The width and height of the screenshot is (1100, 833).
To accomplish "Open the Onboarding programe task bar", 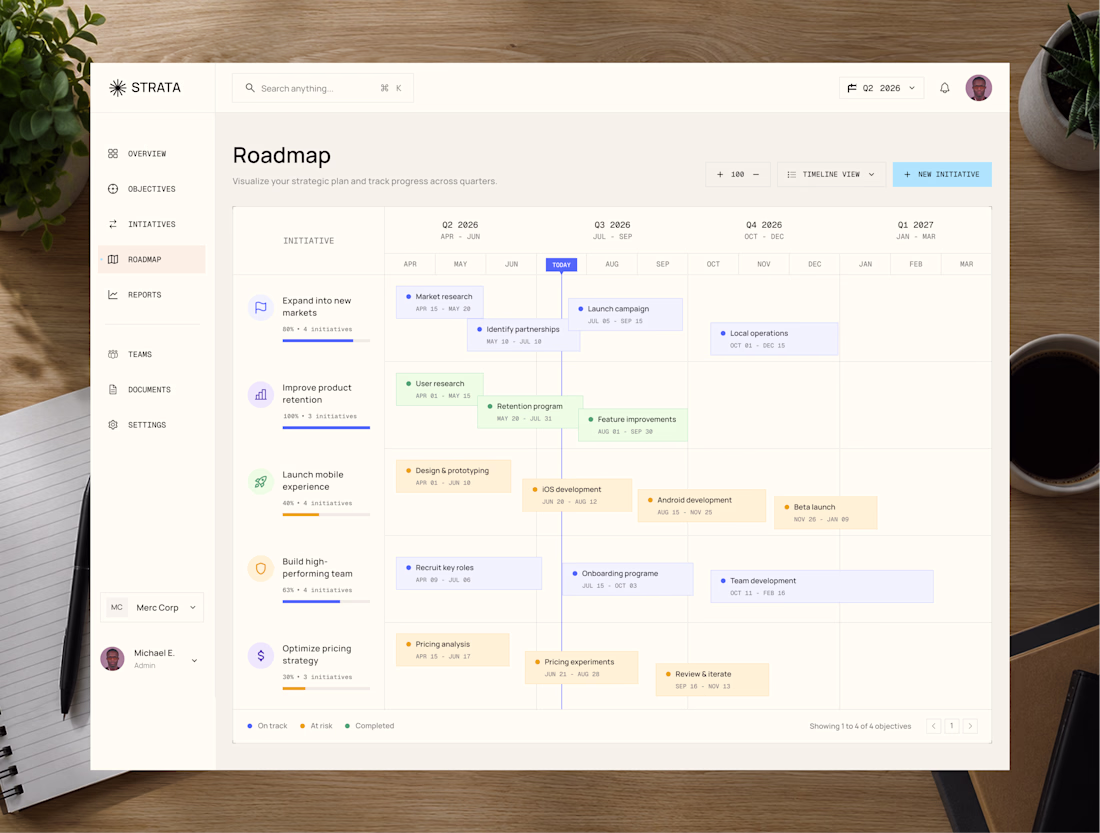I will (x=628, y=579).
